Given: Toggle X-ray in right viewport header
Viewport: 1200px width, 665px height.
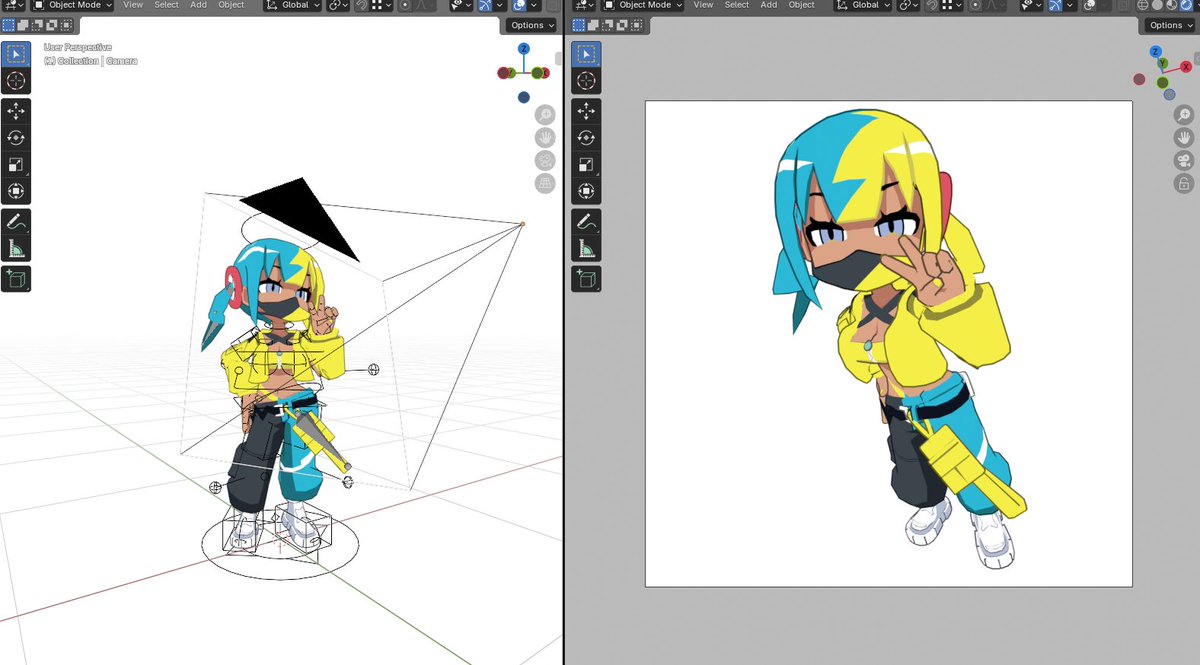Looking at the screenshot, I should click(x=1123, y=5).
